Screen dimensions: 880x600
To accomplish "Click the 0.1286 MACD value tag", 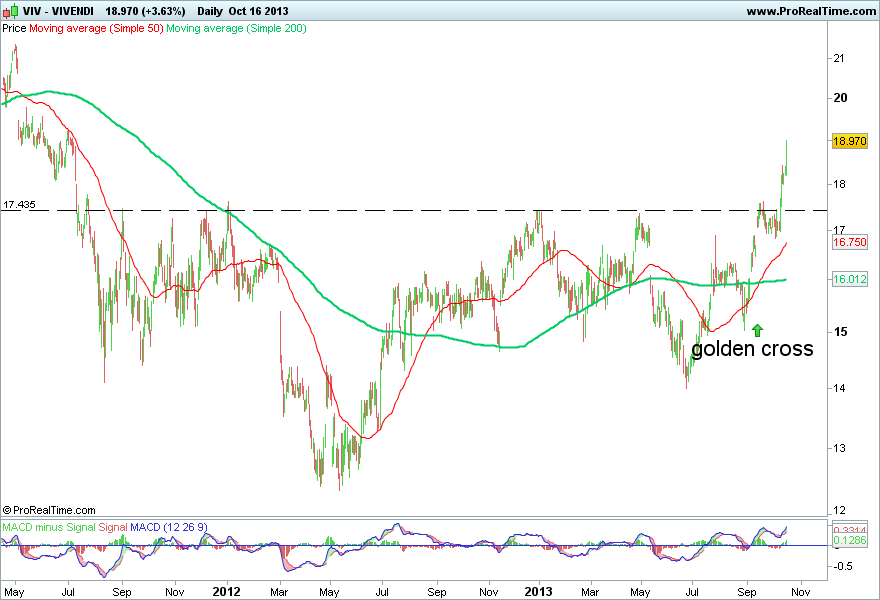I will pyautogui.click(x=850, y=540).
